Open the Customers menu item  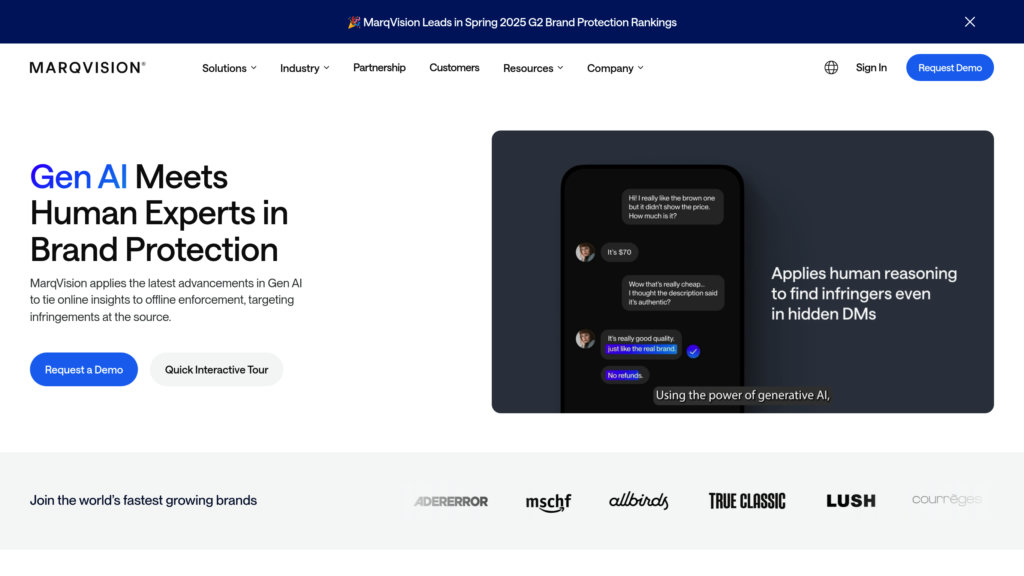[454, 68]
